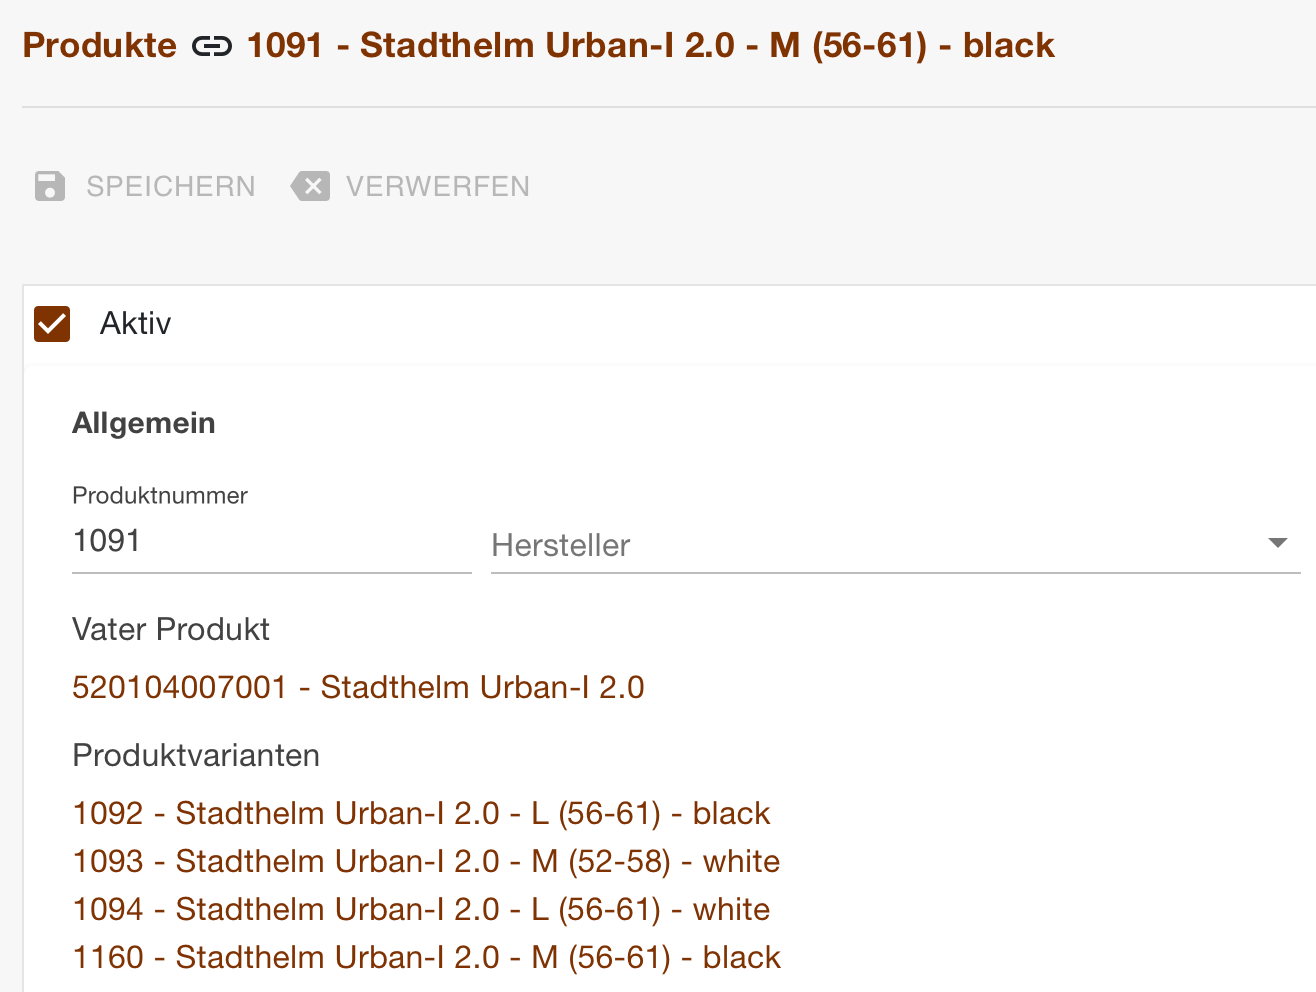The width and height of the screenshot is (1316, 992).
Task: Open variant 1160 - Stadthelm Urban-I 2.0 - M black
Action: 426,957
